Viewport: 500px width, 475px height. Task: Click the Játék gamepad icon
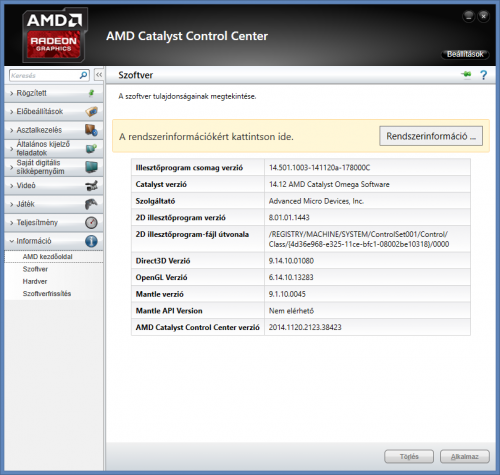pos(91,204)
